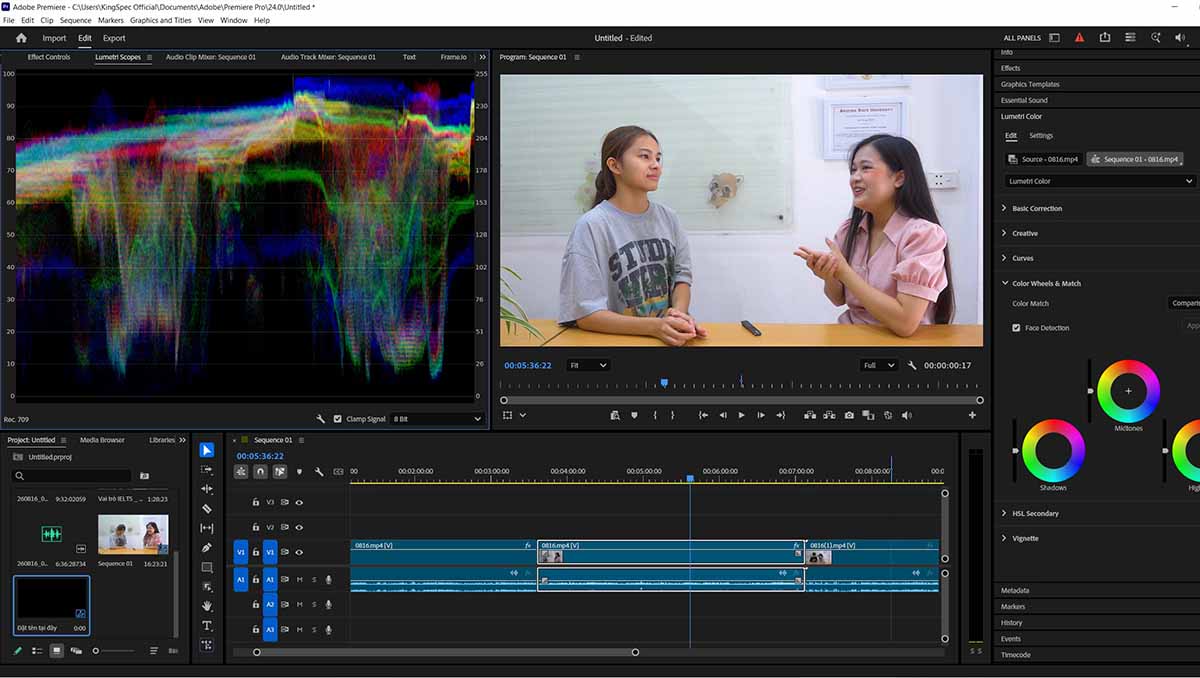This screenshot has width=1200, height=678.
Task: Open the Fit zoom level dropdown
Action: [x=588, y=365]
